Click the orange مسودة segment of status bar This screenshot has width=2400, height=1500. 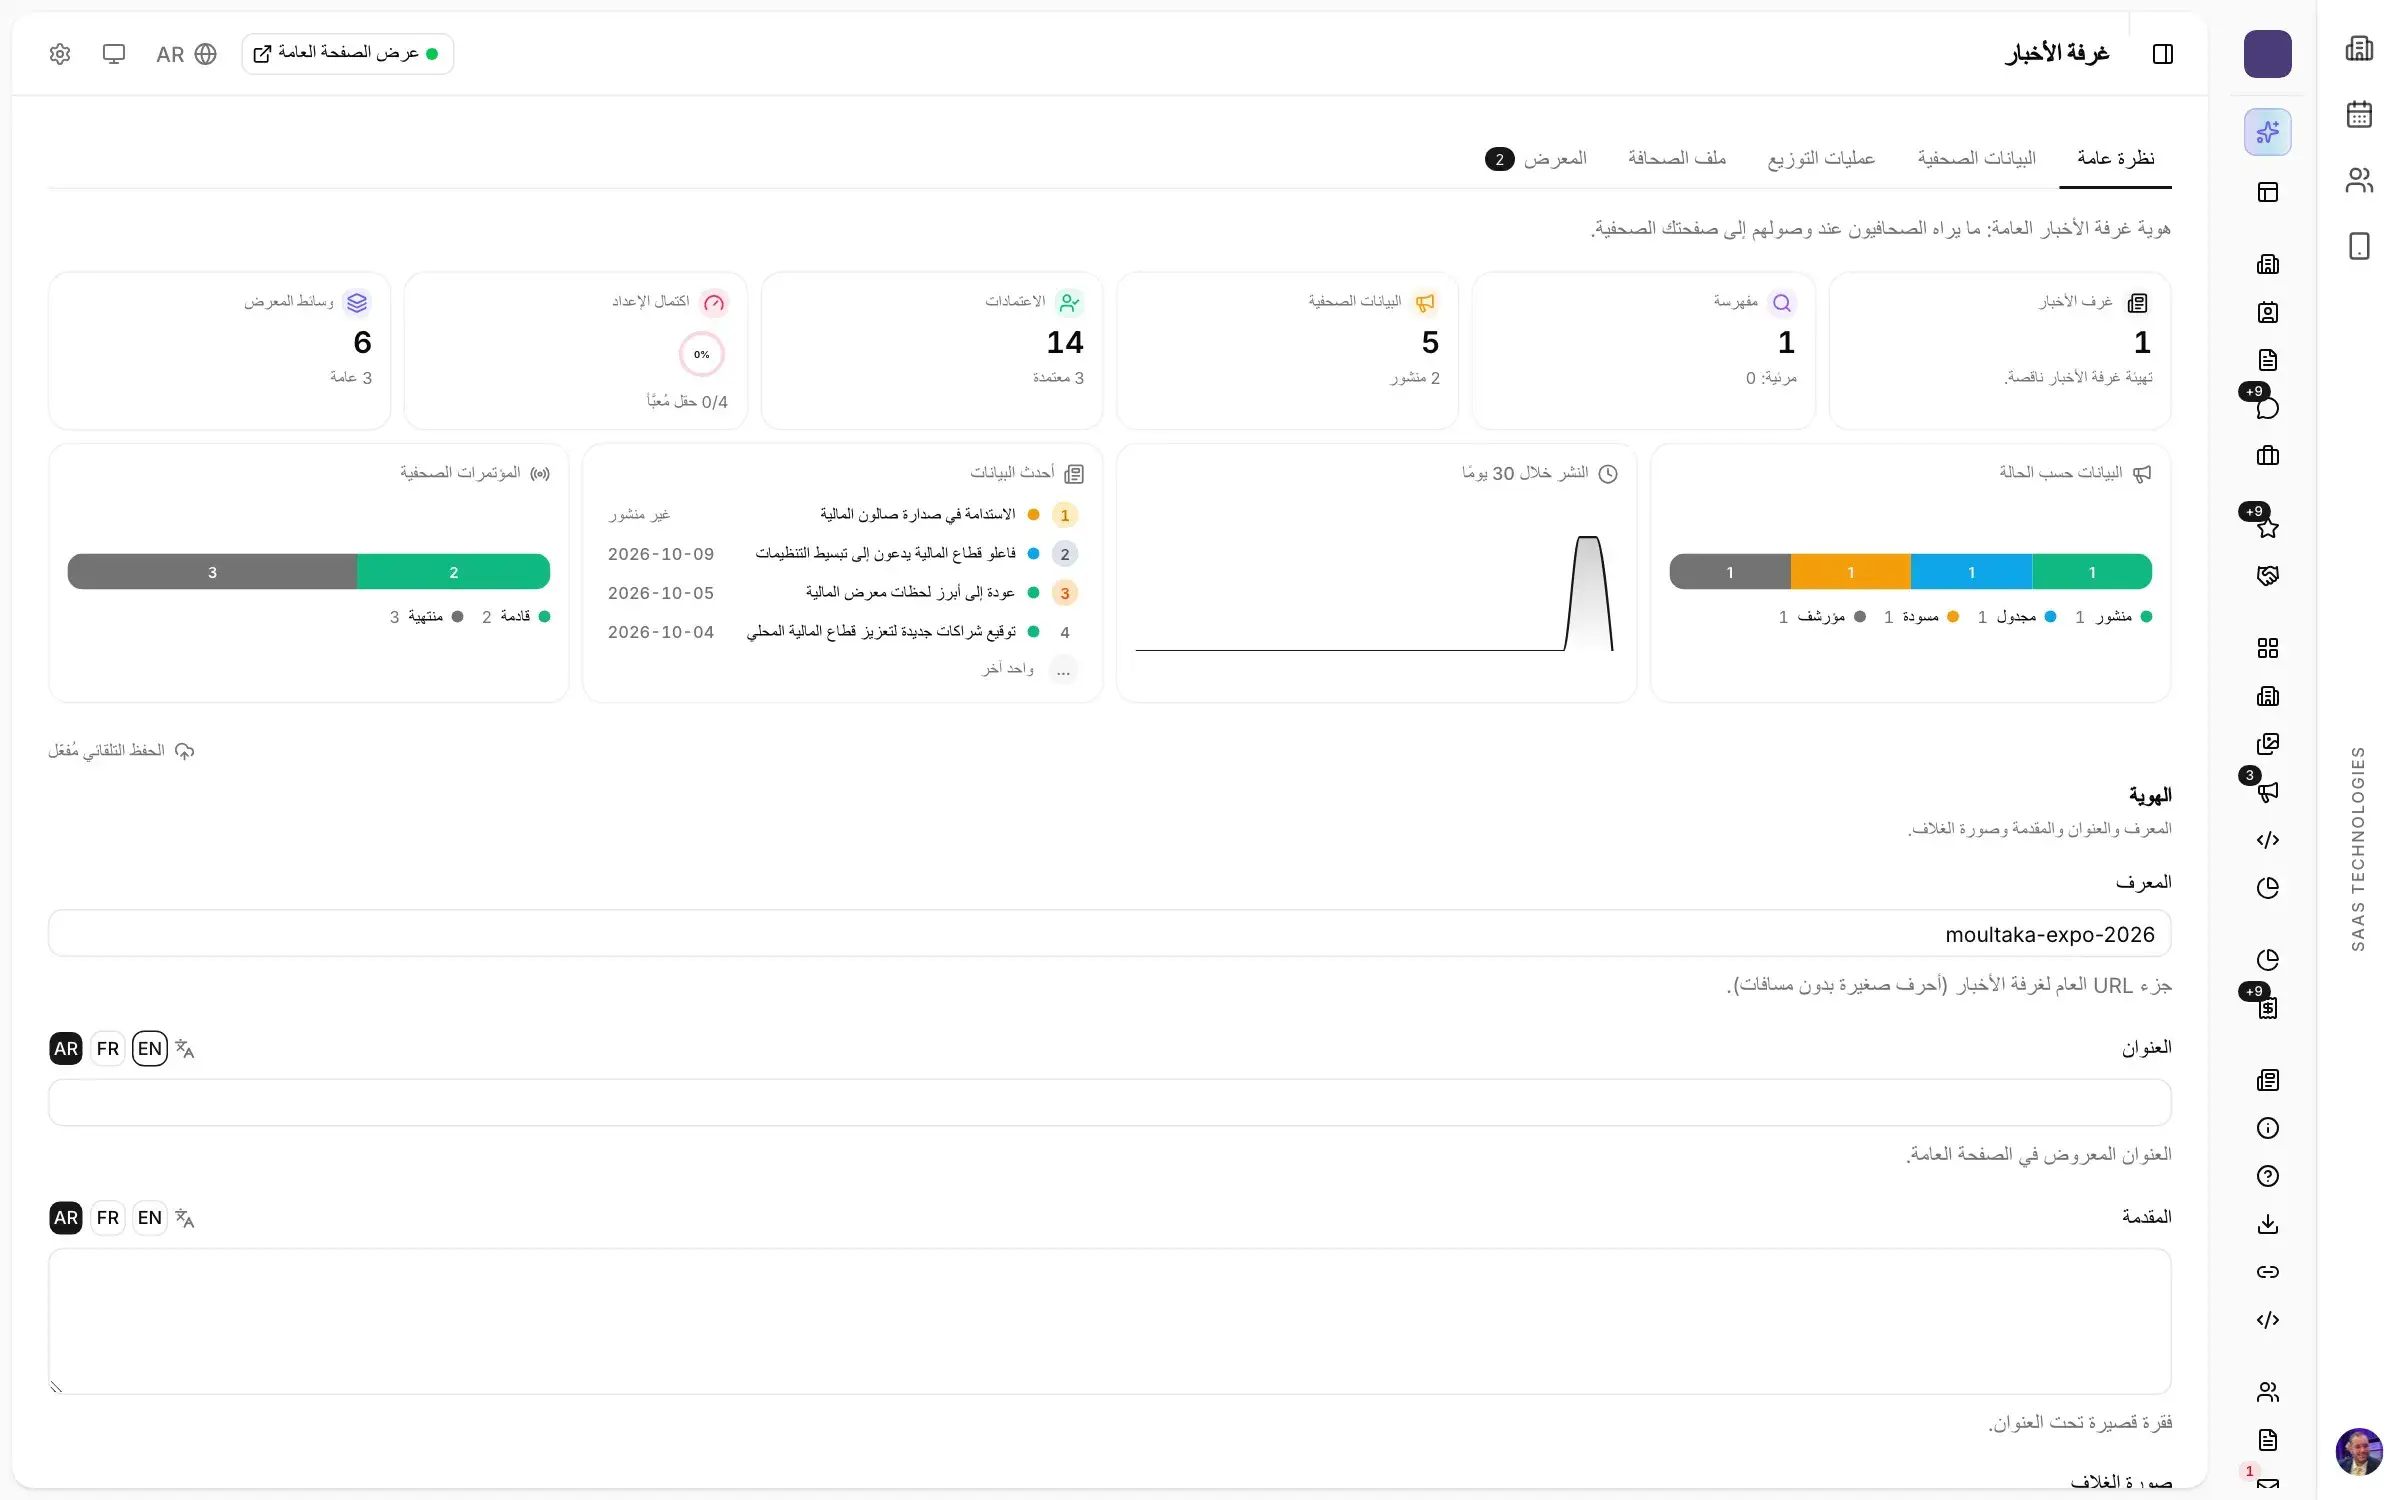pyautogui.click(x=1850, y=572)
